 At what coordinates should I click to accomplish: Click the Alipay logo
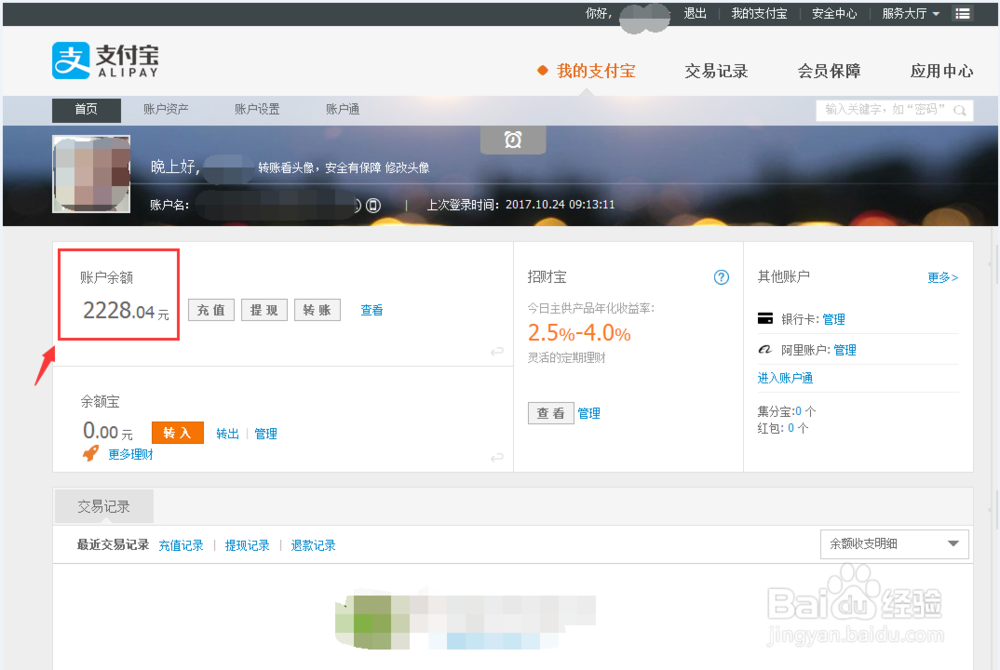(x=105, y=61)
